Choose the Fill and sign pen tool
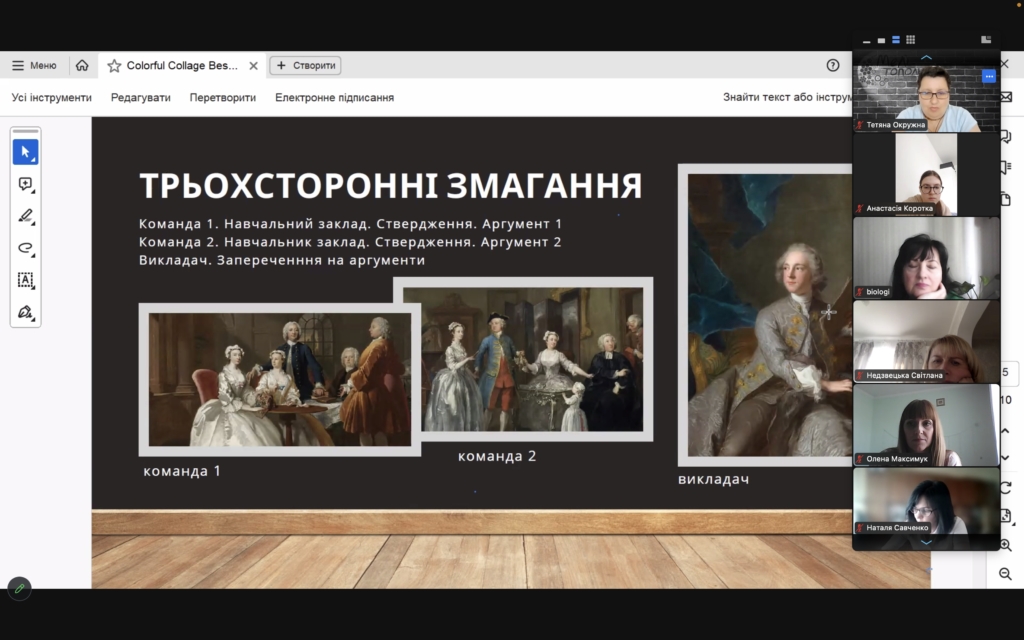The image size is (1024, 640). (x=25, y=312)
